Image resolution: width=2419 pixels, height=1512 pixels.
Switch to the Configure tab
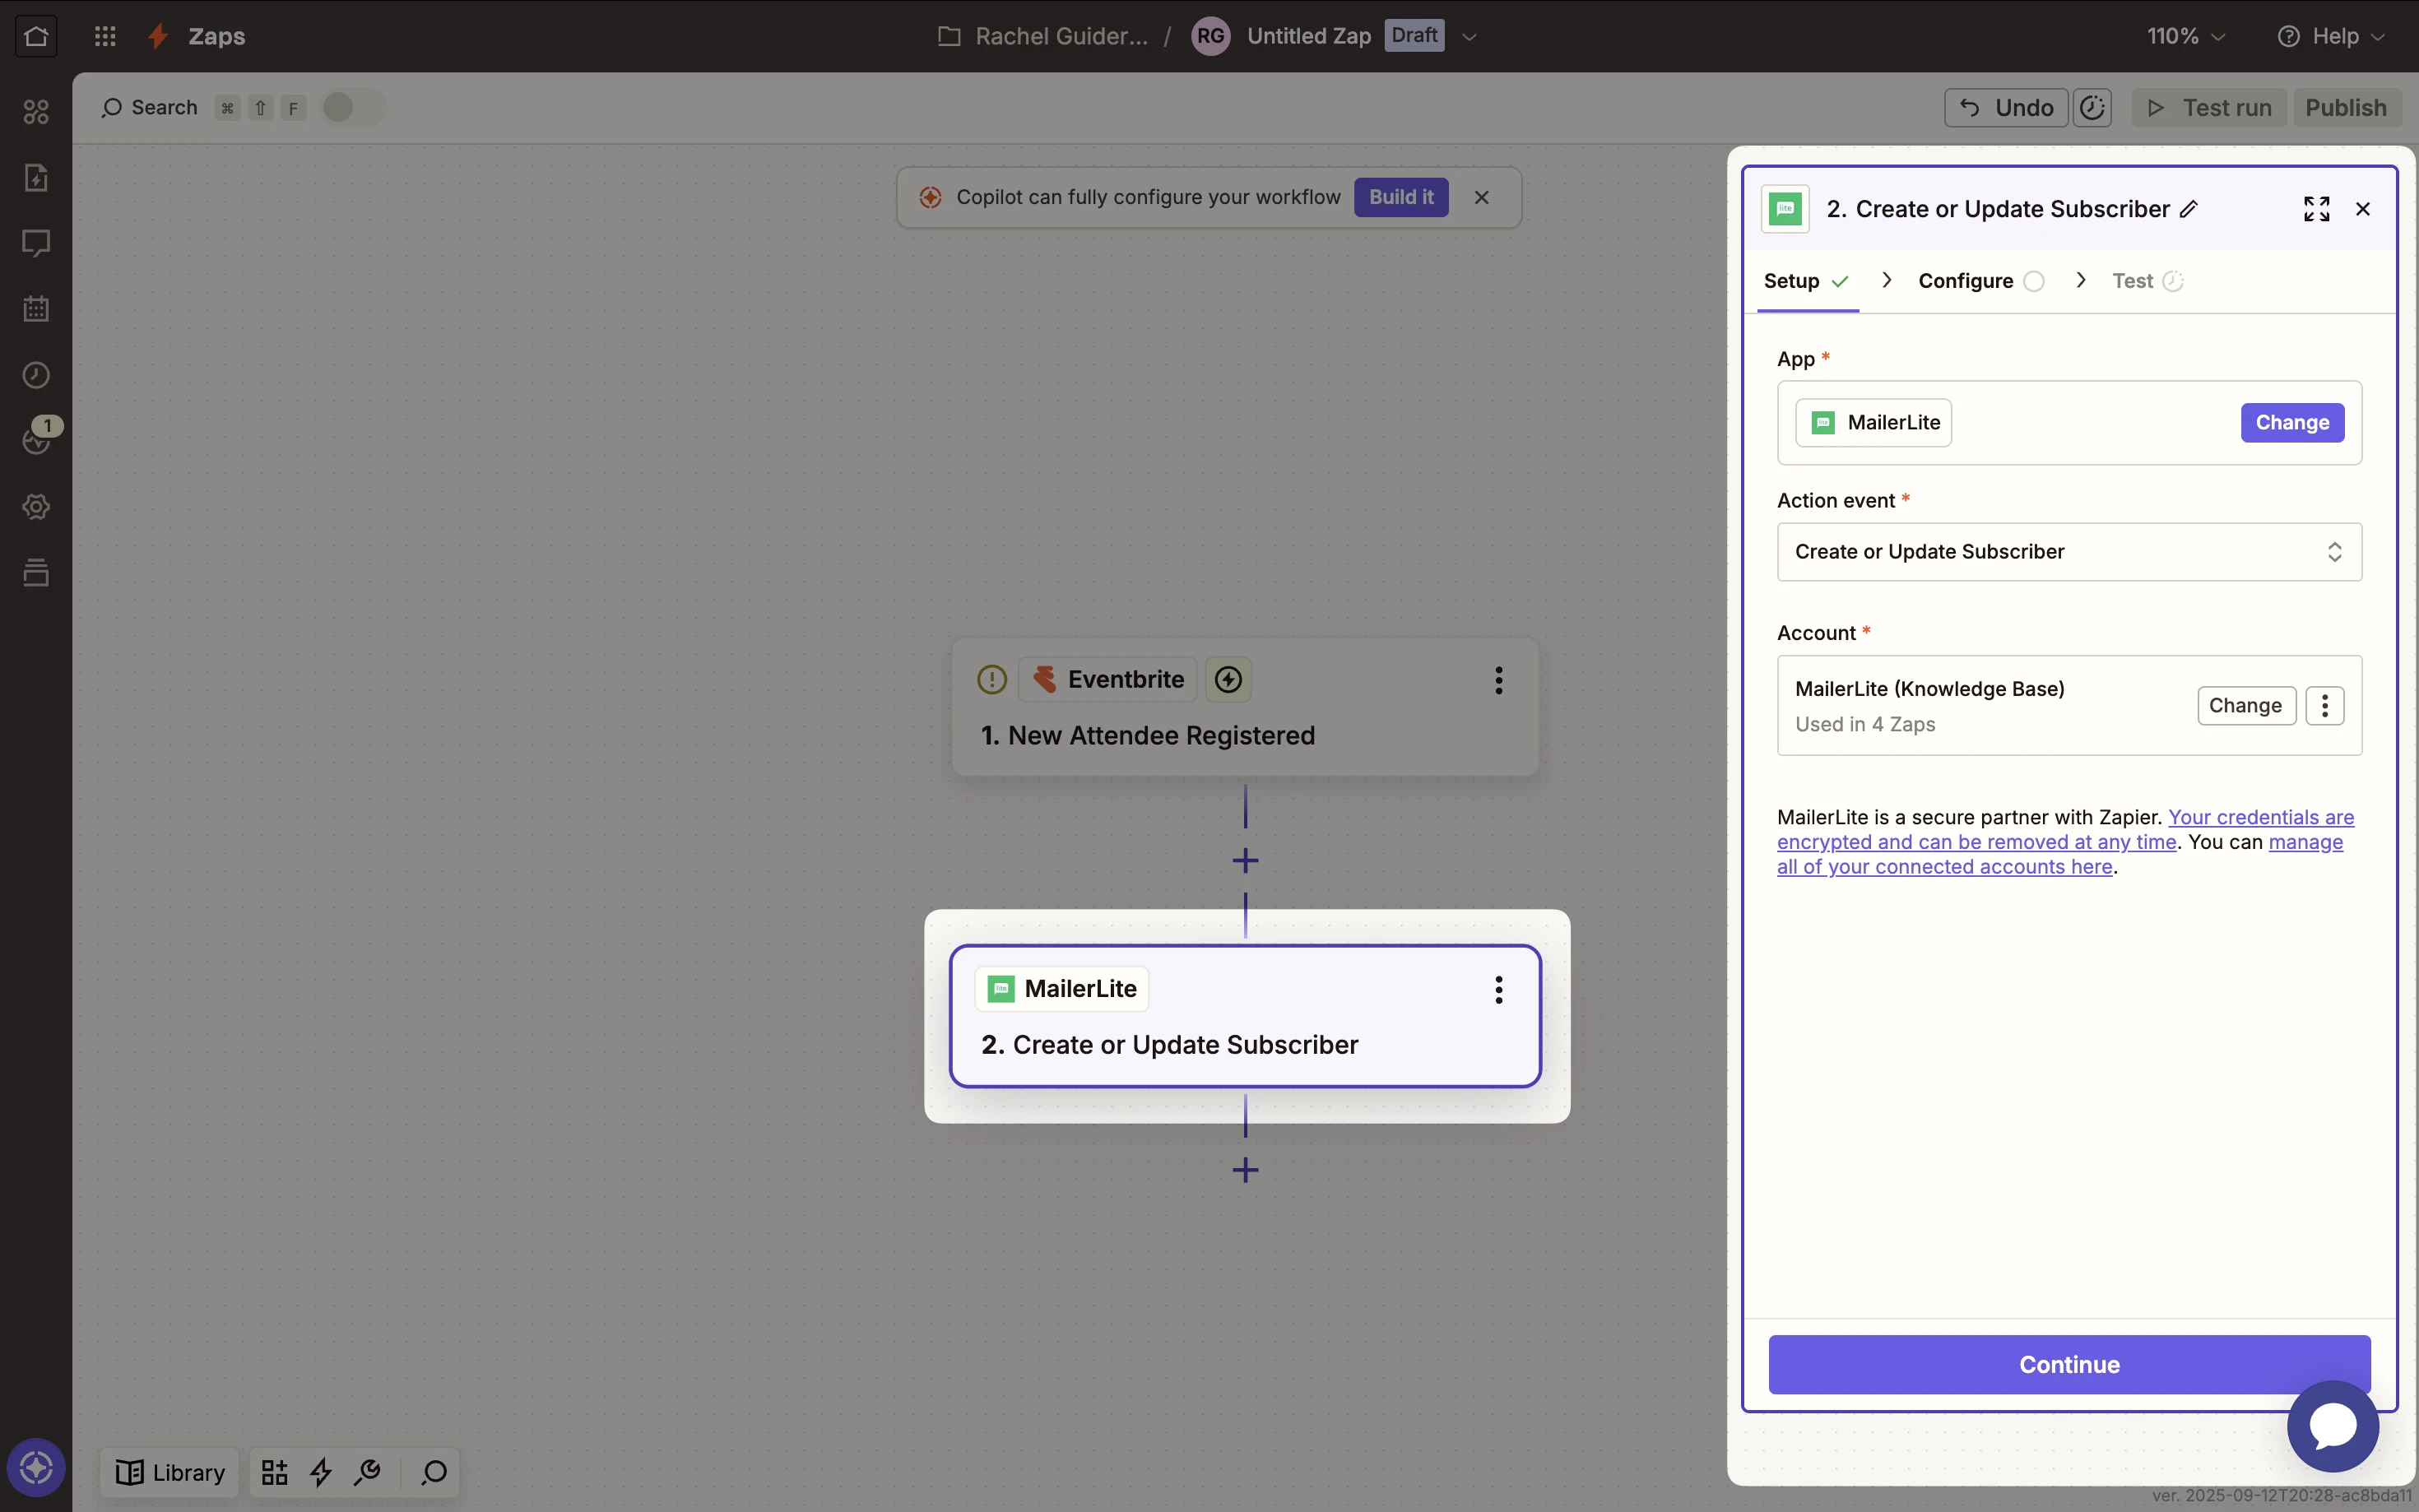pos(1981,281)
